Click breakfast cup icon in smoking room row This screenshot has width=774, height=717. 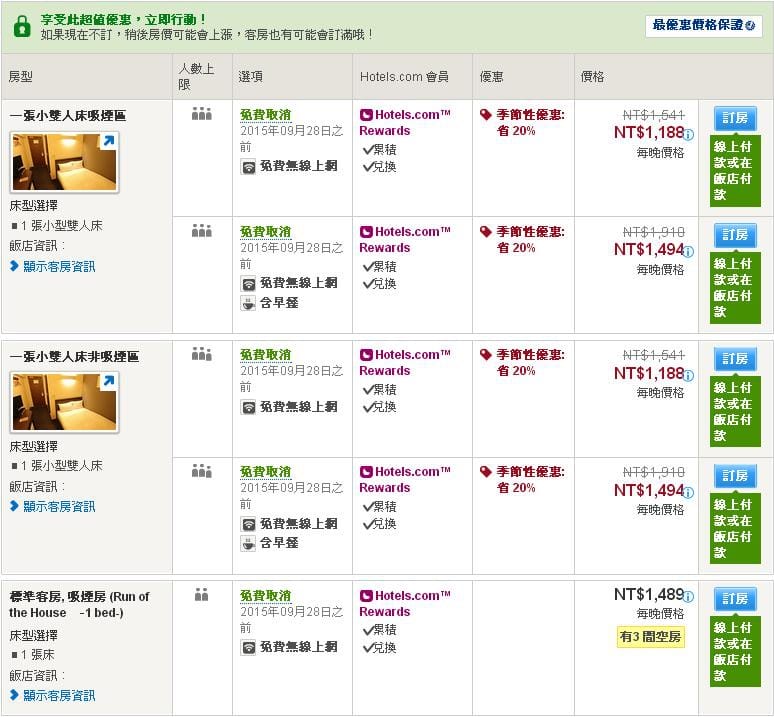tap(248, 303)
